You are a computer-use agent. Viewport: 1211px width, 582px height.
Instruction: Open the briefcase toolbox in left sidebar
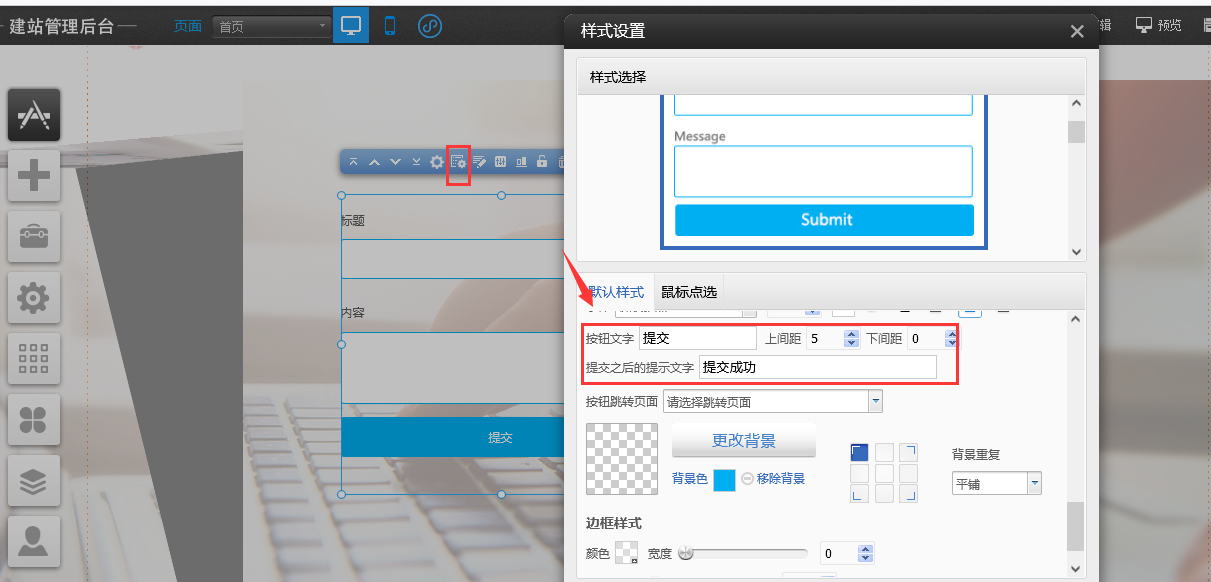pyautogui.click(x=34, y=237)
